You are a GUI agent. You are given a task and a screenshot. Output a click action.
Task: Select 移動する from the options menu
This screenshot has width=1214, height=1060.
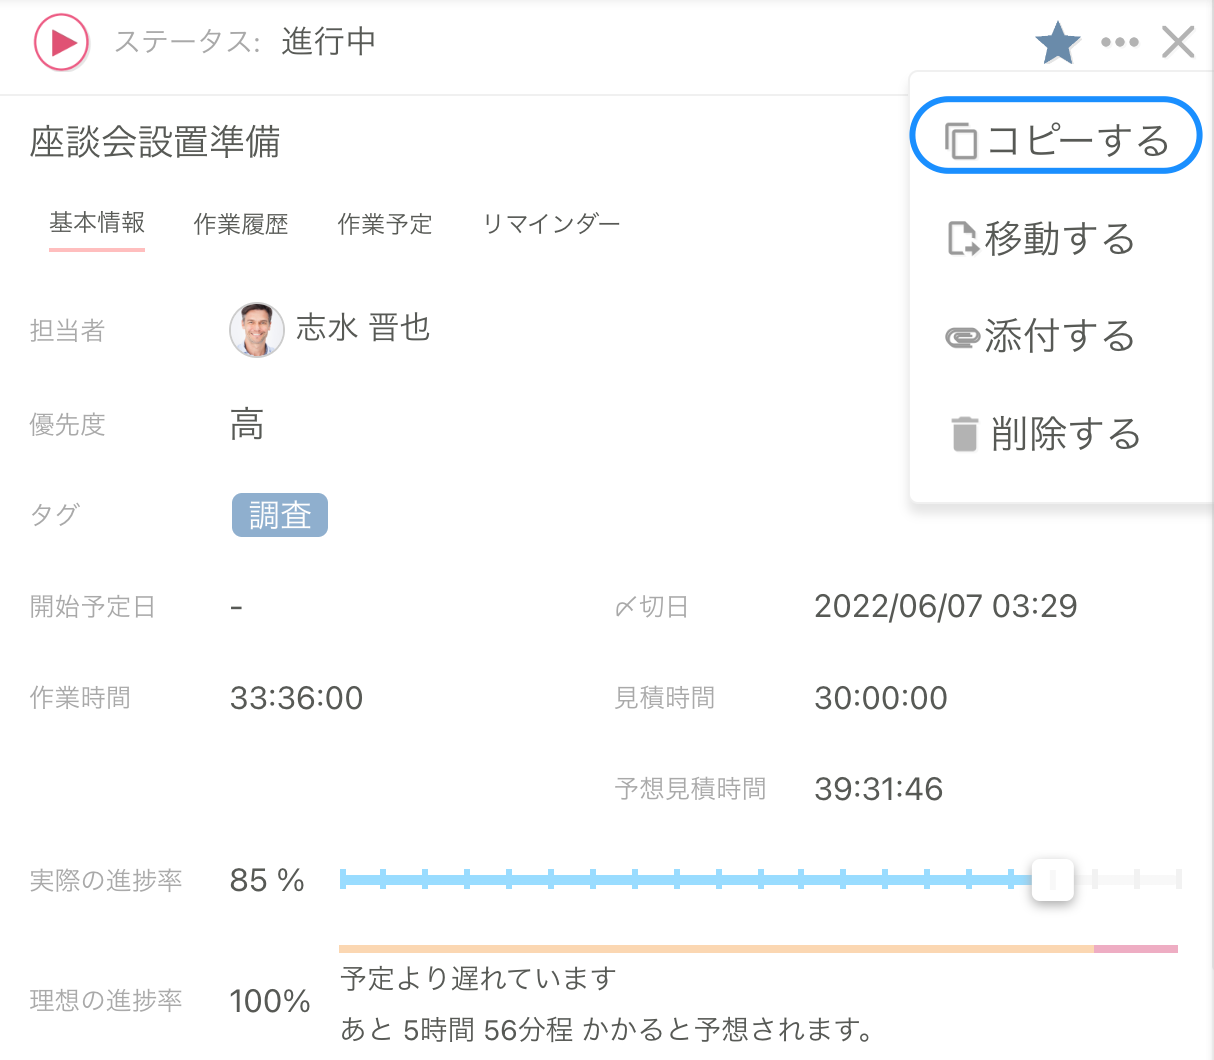coord(1060,239)
